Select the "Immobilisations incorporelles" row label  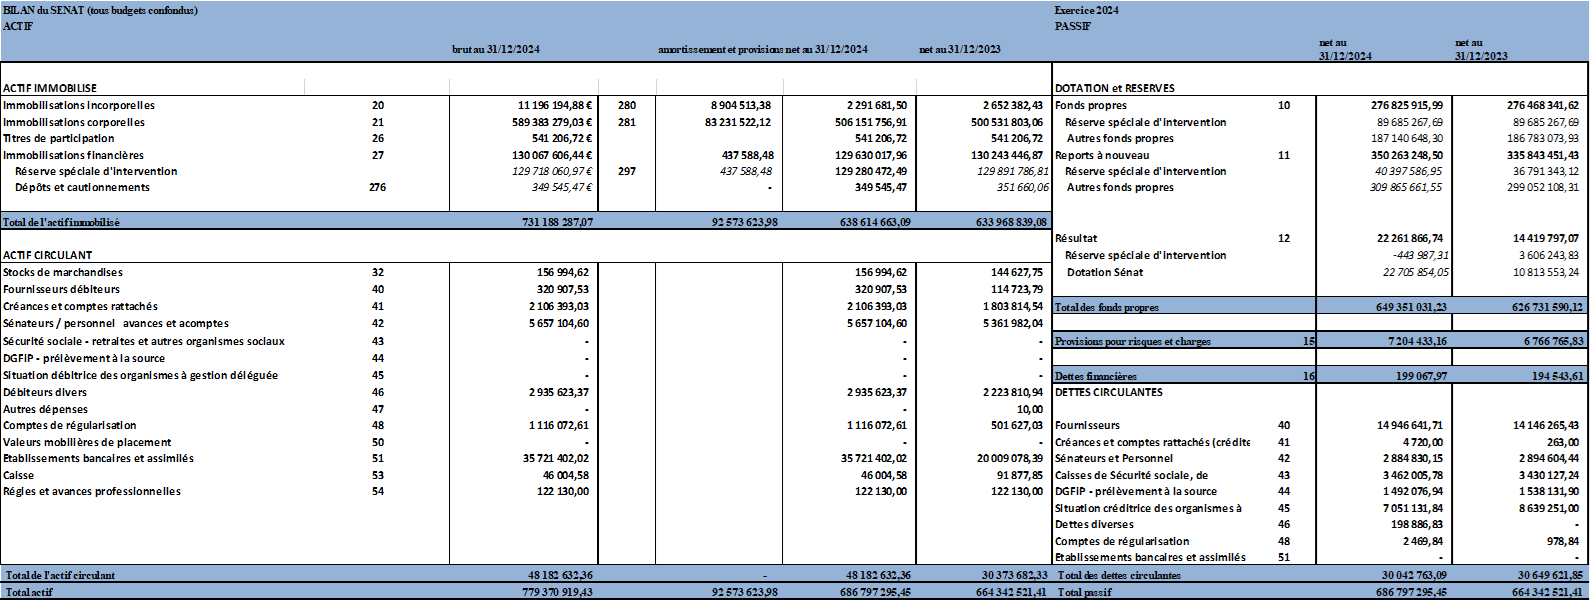point(79,105)
